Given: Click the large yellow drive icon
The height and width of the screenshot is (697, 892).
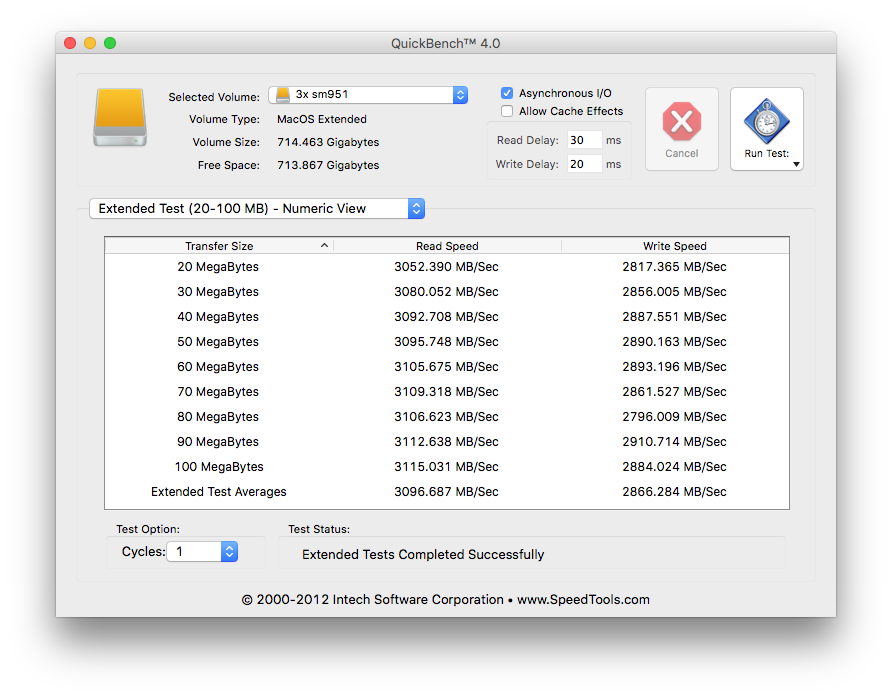Looking at the screenshot, I should pos(120,117).
